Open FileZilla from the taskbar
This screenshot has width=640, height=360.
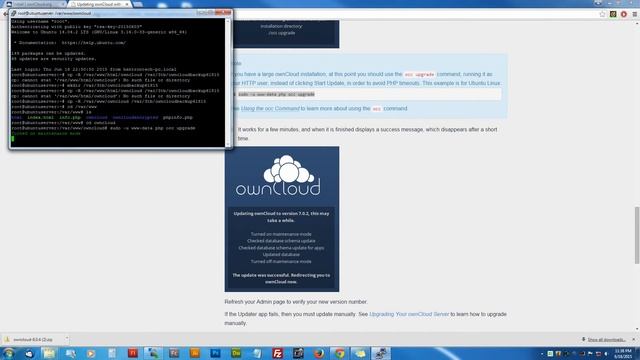coord(278,353)
